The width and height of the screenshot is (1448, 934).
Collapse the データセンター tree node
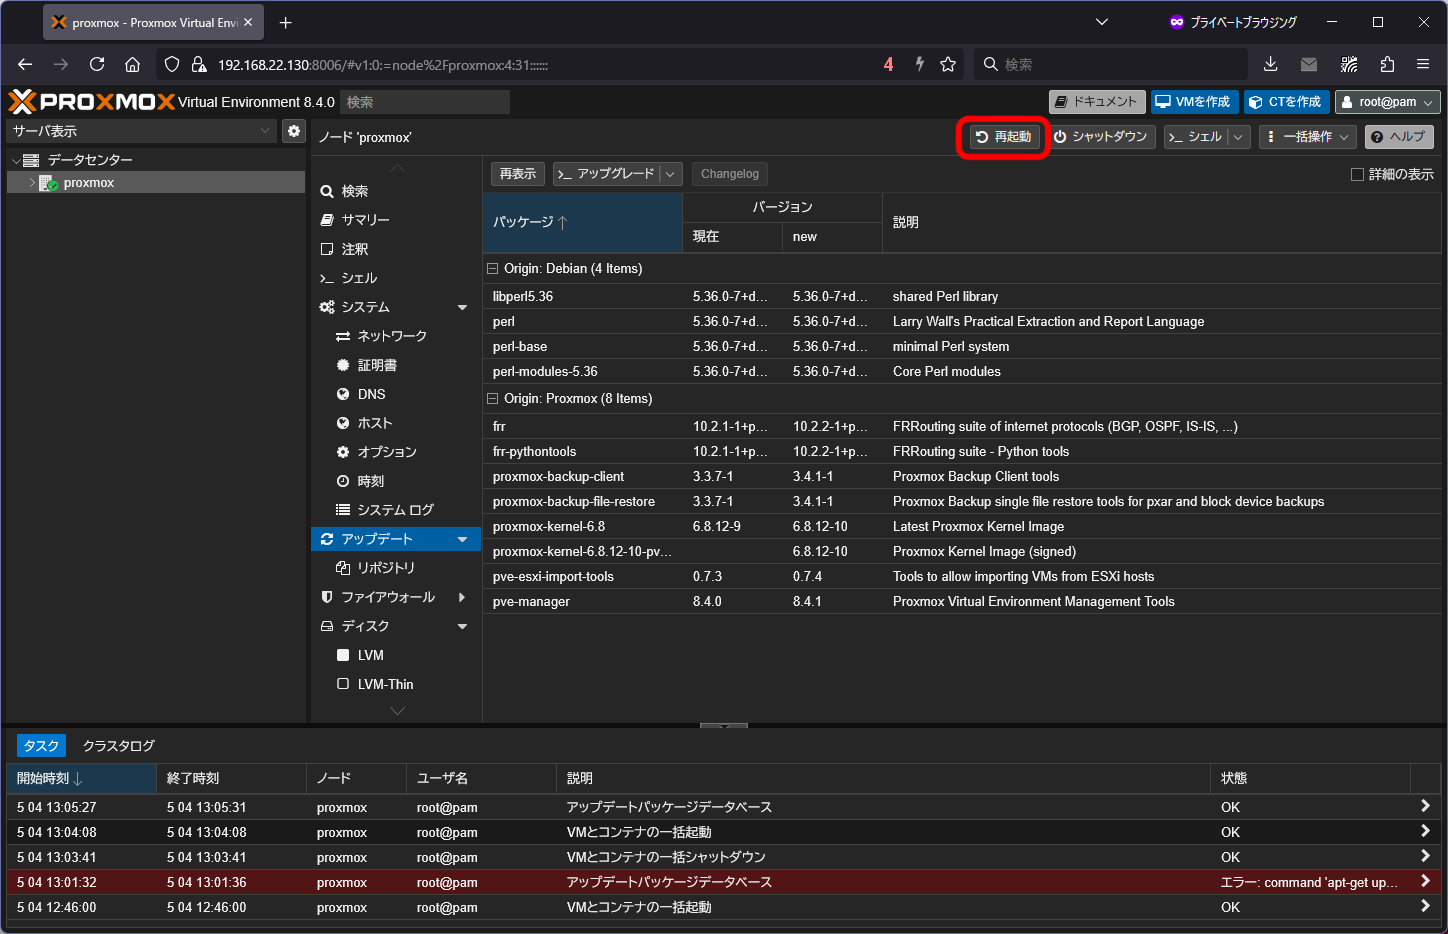[x=16, y=160]
